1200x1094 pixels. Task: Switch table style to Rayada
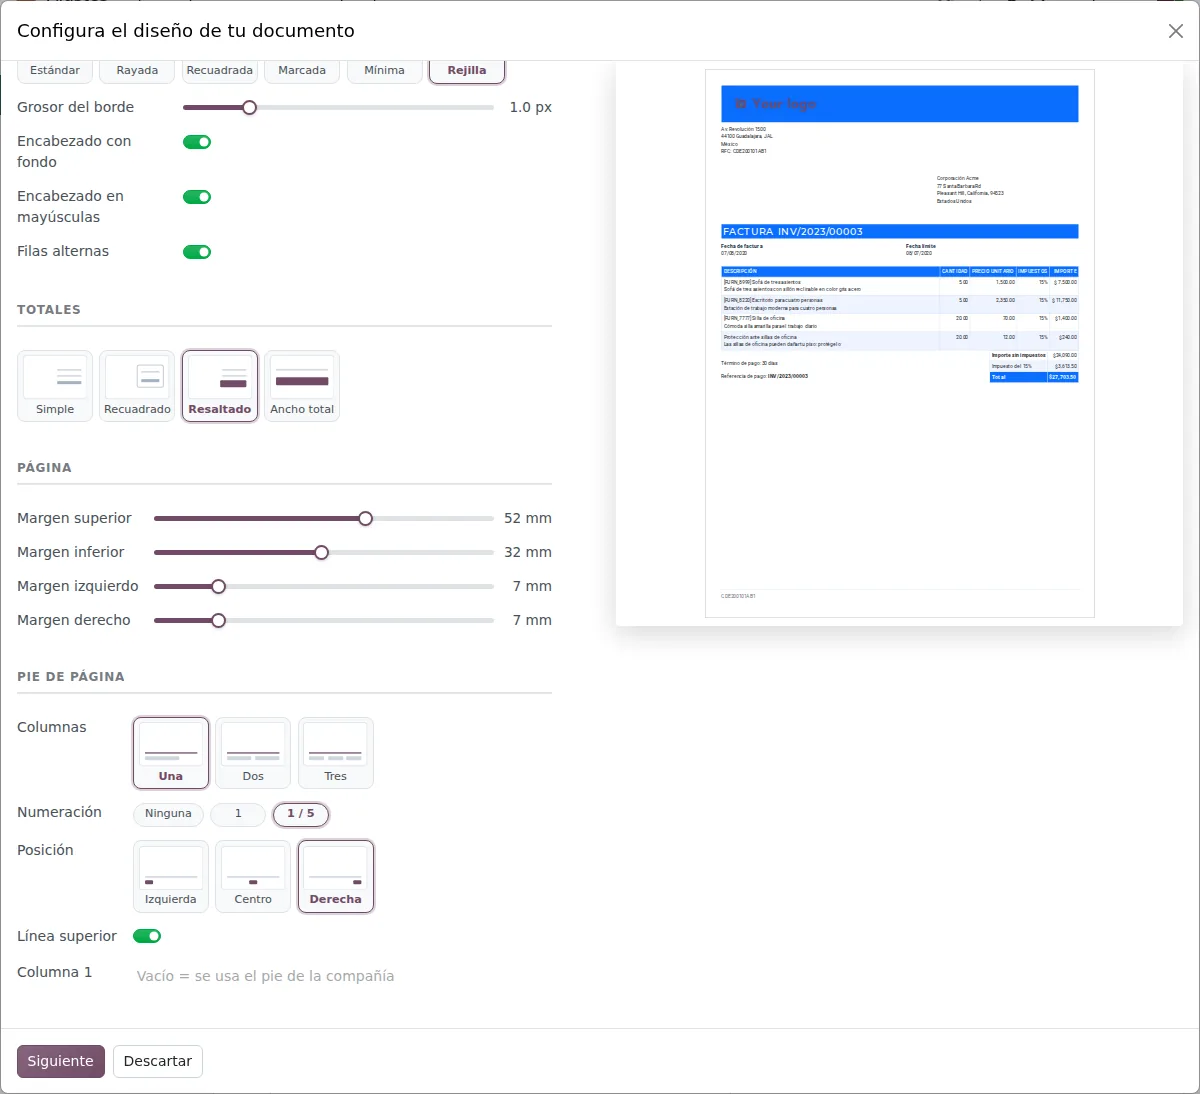(x=137, y=71)
